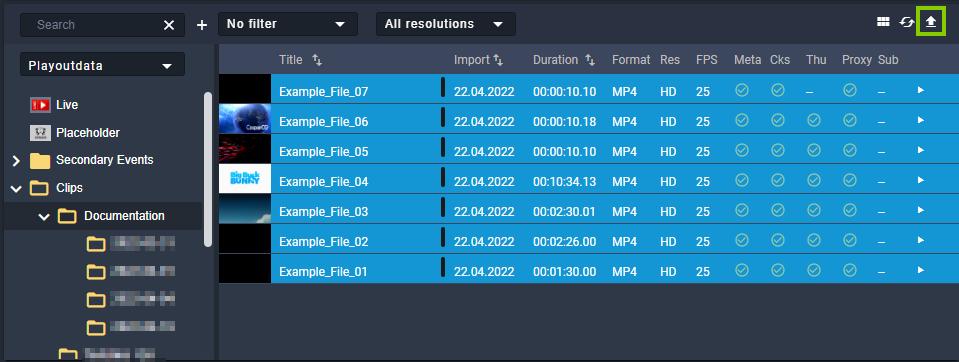The width and height of the screenshot is (959, 362).
Task: Click the plus icon to add filter
Action: pos(202,25)
